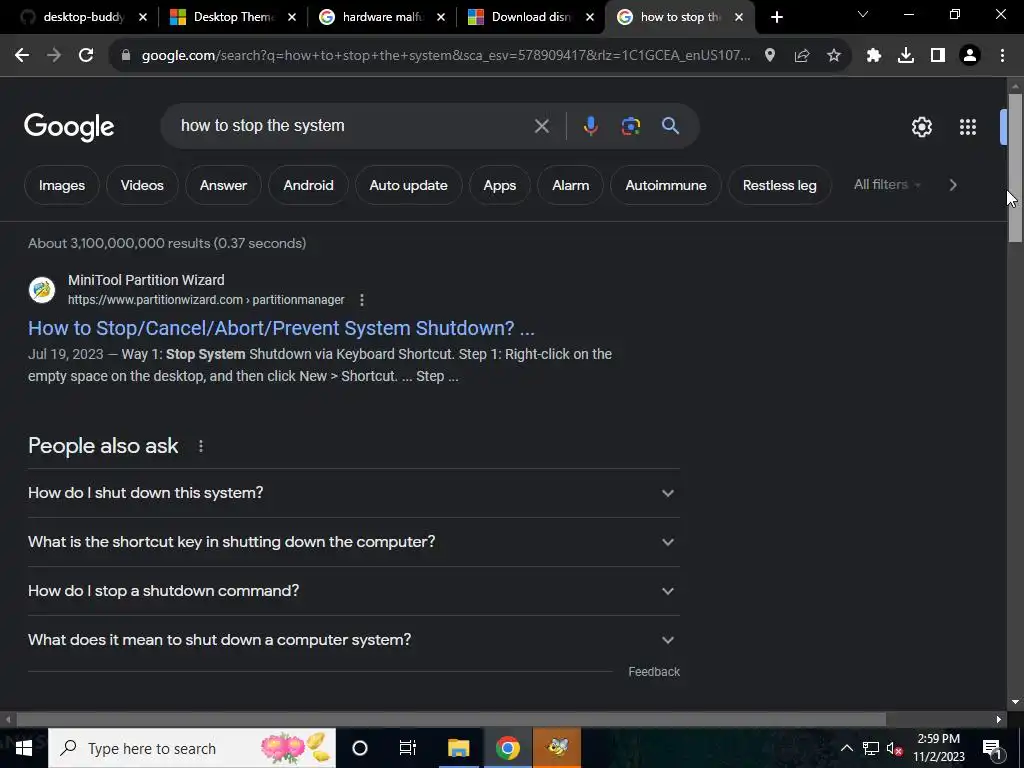Open the network icon in the system tray

(871, 748)
